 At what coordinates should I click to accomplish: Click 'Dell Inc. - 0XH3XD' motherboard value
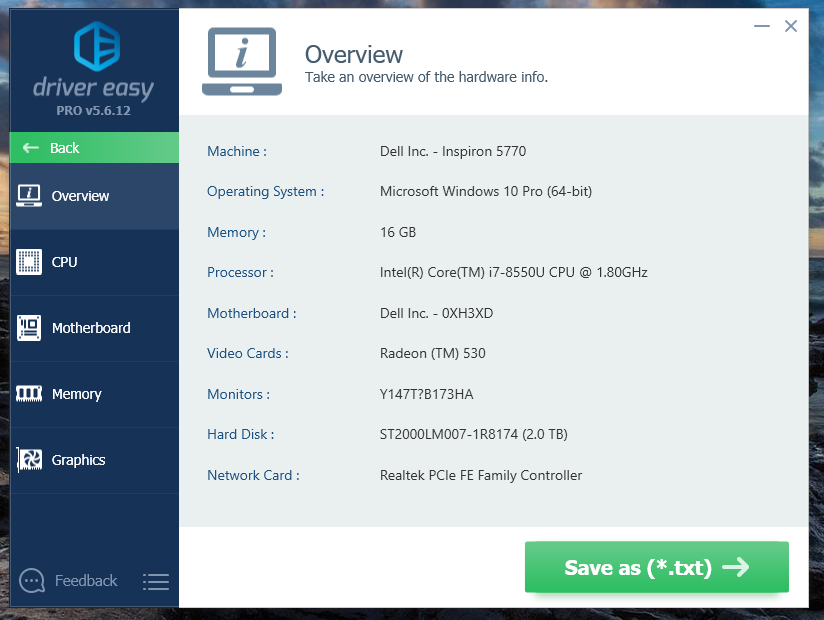[437, 313]
